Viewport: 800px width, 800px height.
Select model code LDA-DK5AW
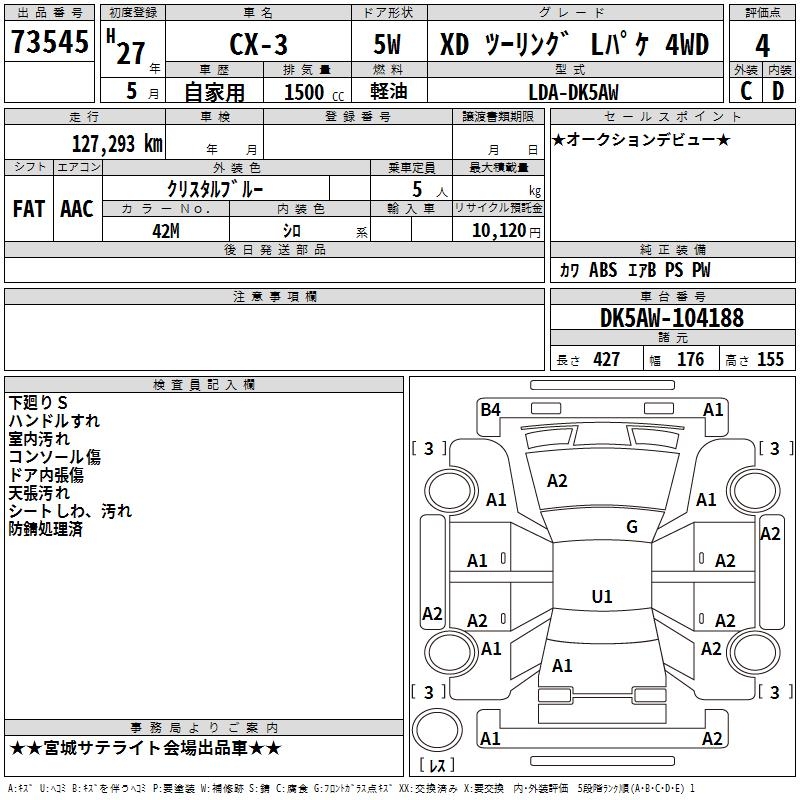click(573, 92)
